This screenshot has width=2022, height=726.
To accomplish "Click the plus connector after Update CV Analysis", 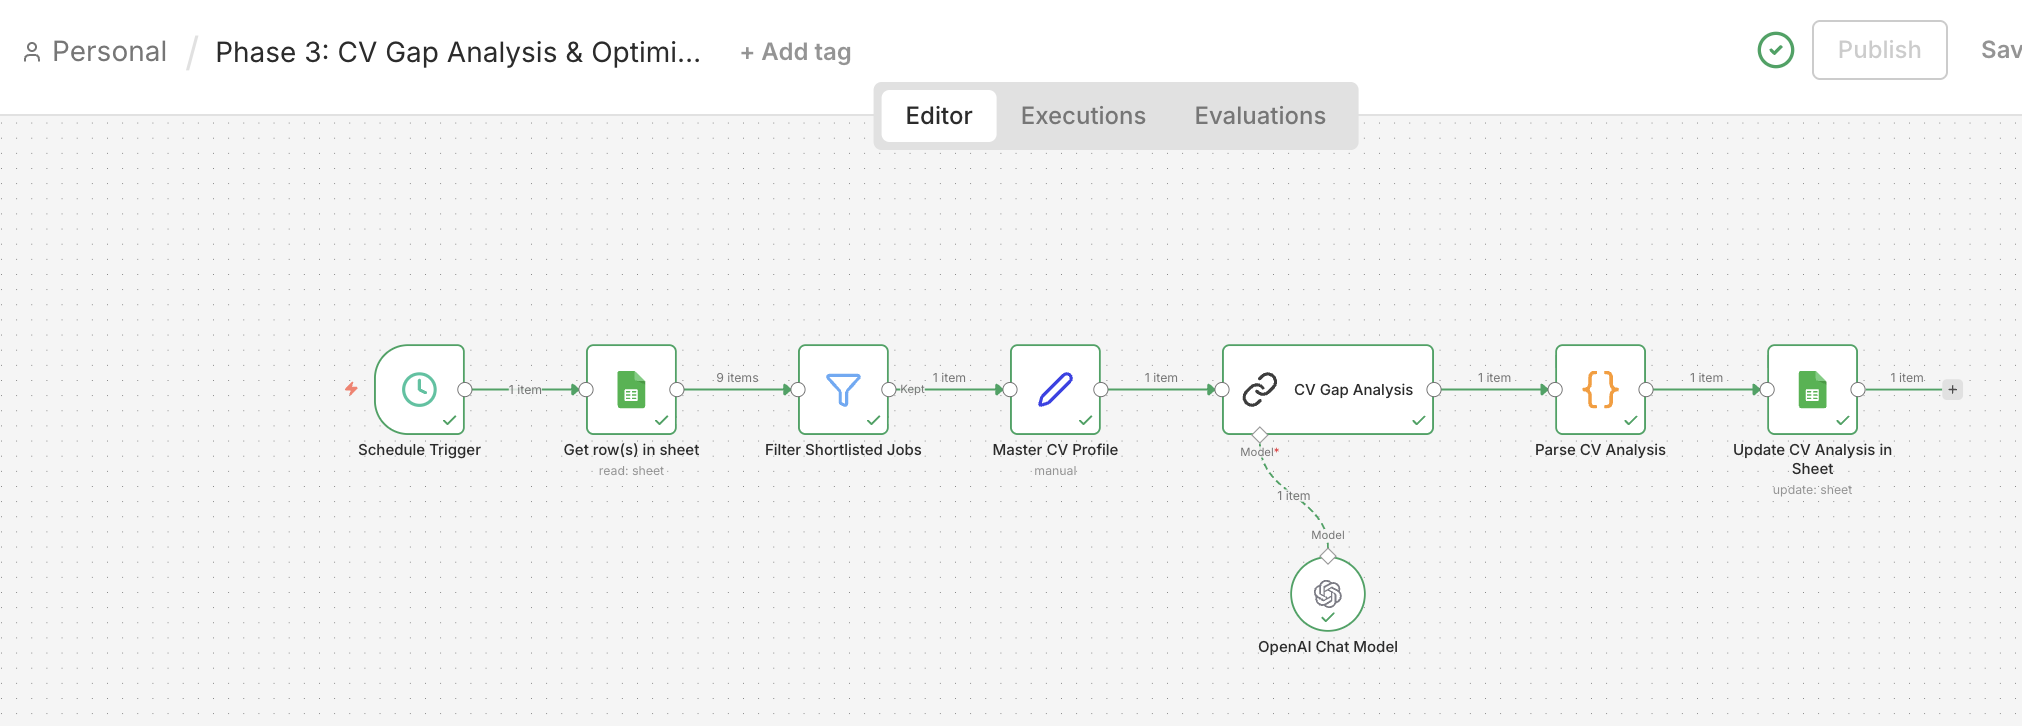I will click(1952, 390).
